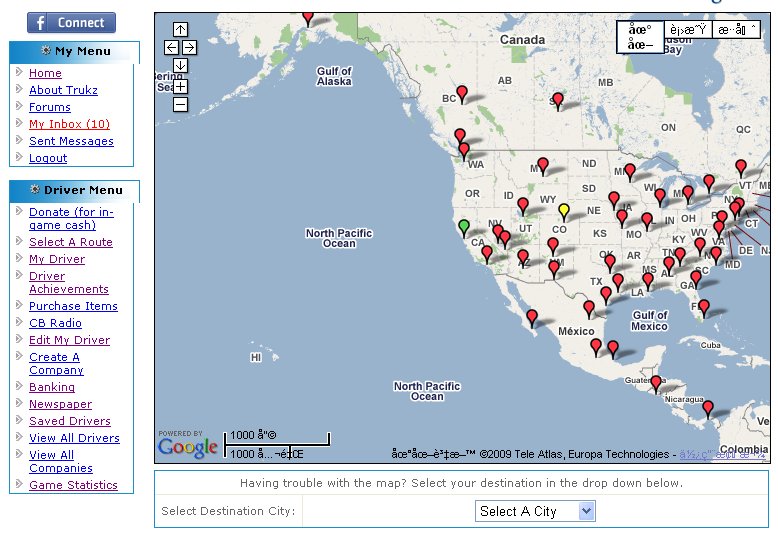The height and width of the screenshot is (542, 778).
Task: Open Sent Messages
Action: click(x=71, y=141)
